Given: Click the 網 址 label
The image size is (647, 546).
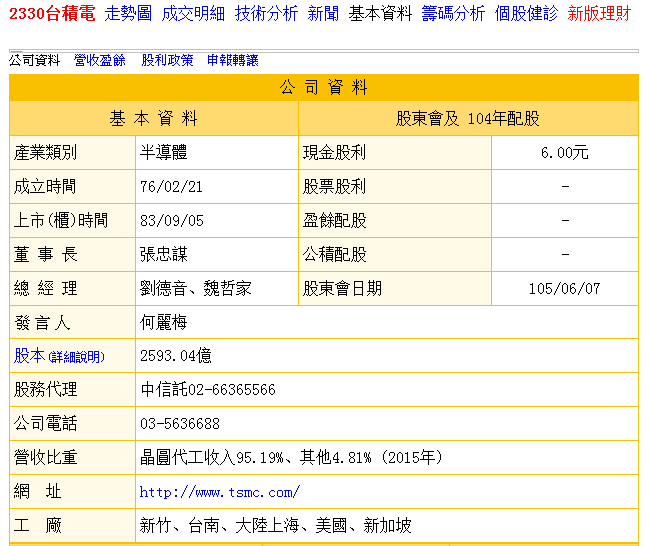Looking at the screenshot, I should (38, 492).
